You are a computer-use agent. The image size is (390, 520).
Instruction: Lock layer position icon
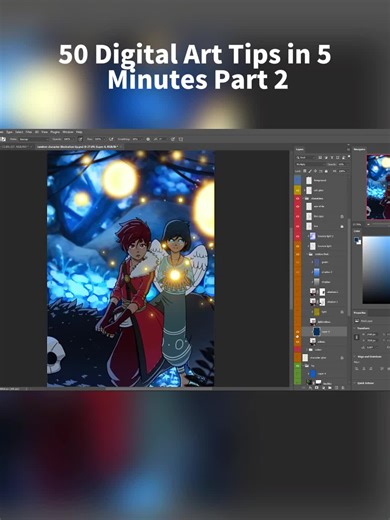coord(315,171)
